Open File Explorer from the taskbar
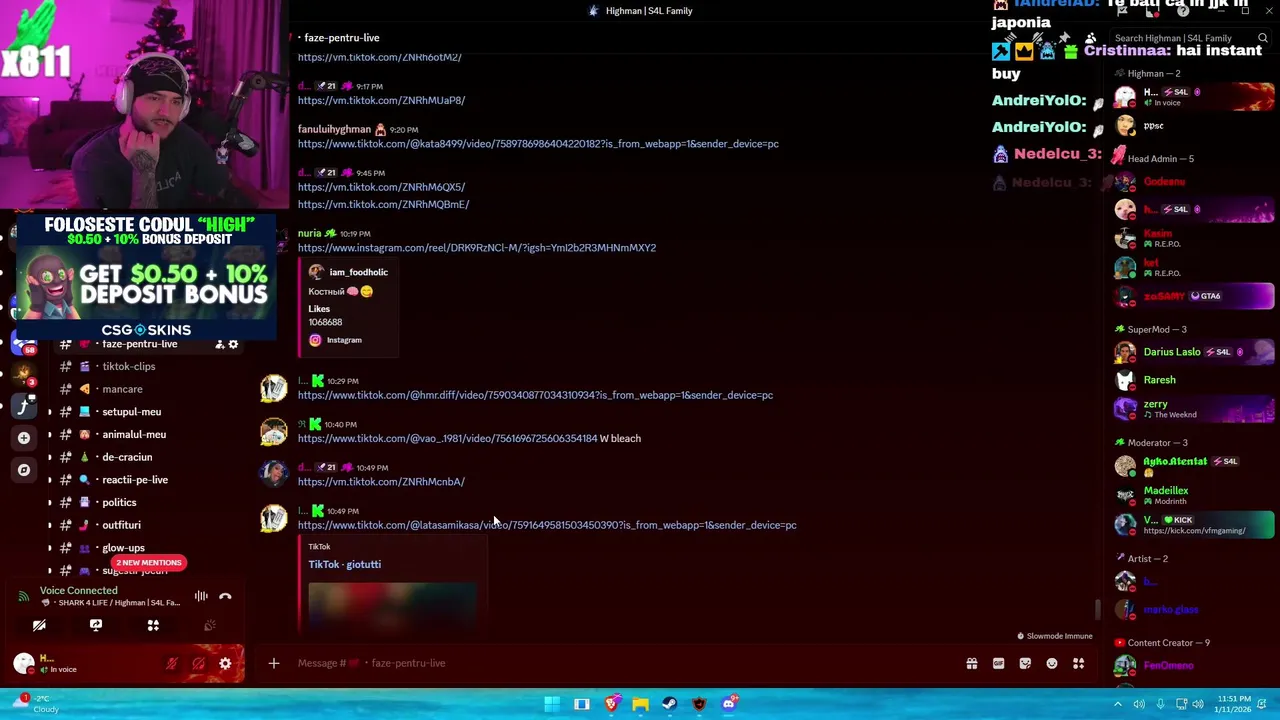Screen dimensions: 1280x720 640,704
